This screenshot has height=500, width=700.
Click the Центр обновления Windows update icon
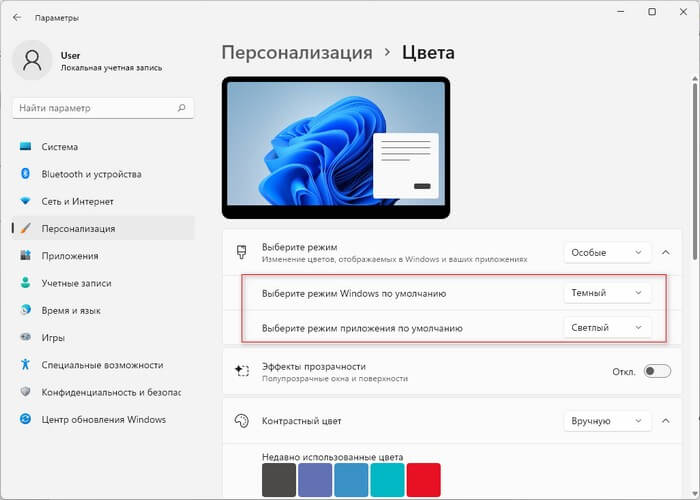click(25, 419)
